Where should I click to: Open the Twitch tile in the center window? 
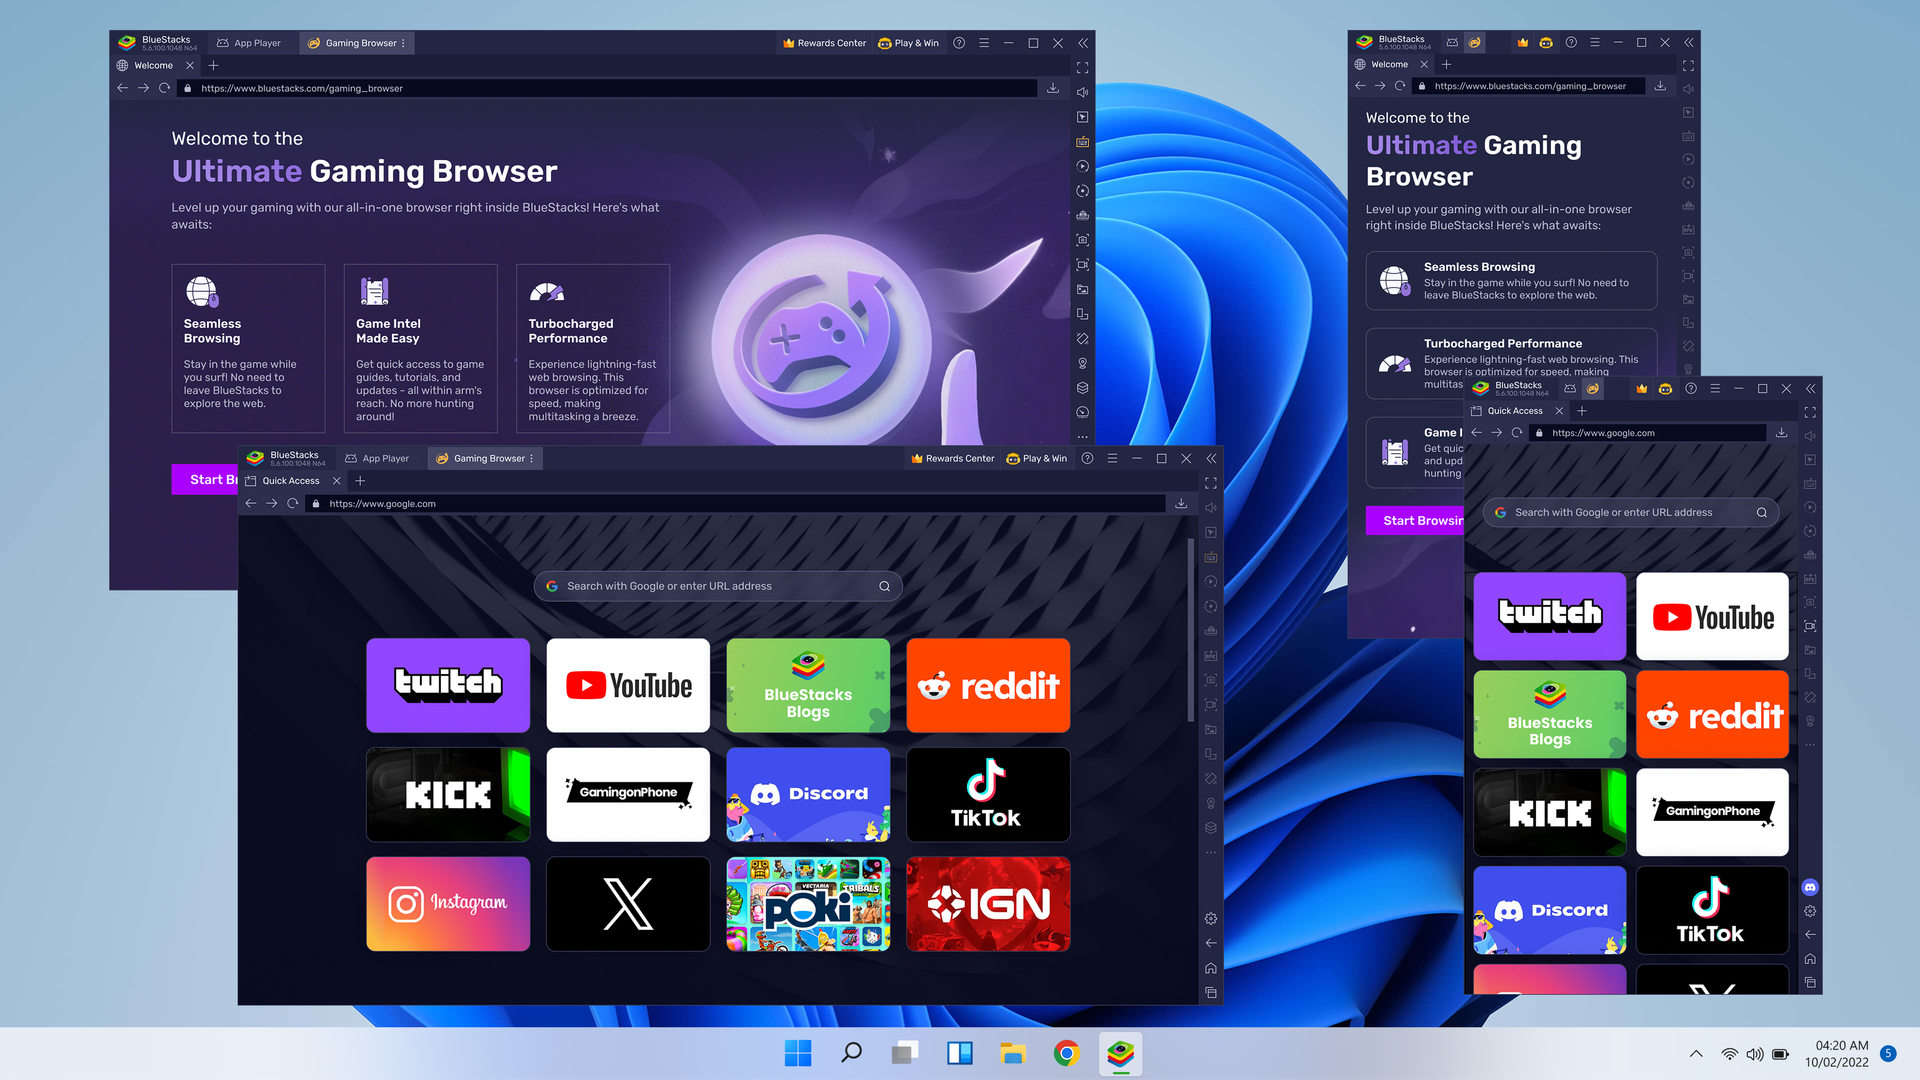click(448, 685)
